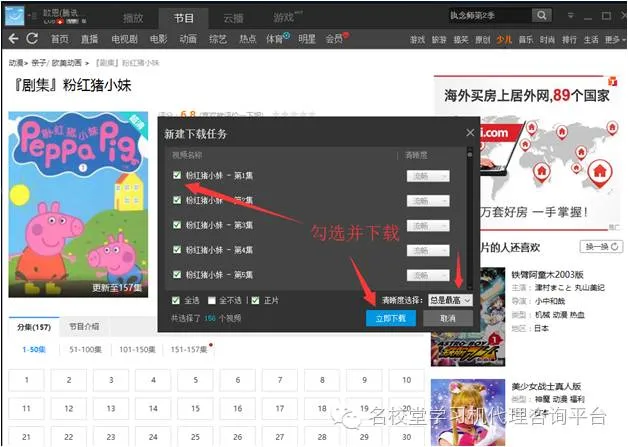Open quality dropdown for 第1集
The height and width of the screenshot is (447, 628).
[428, 176]
